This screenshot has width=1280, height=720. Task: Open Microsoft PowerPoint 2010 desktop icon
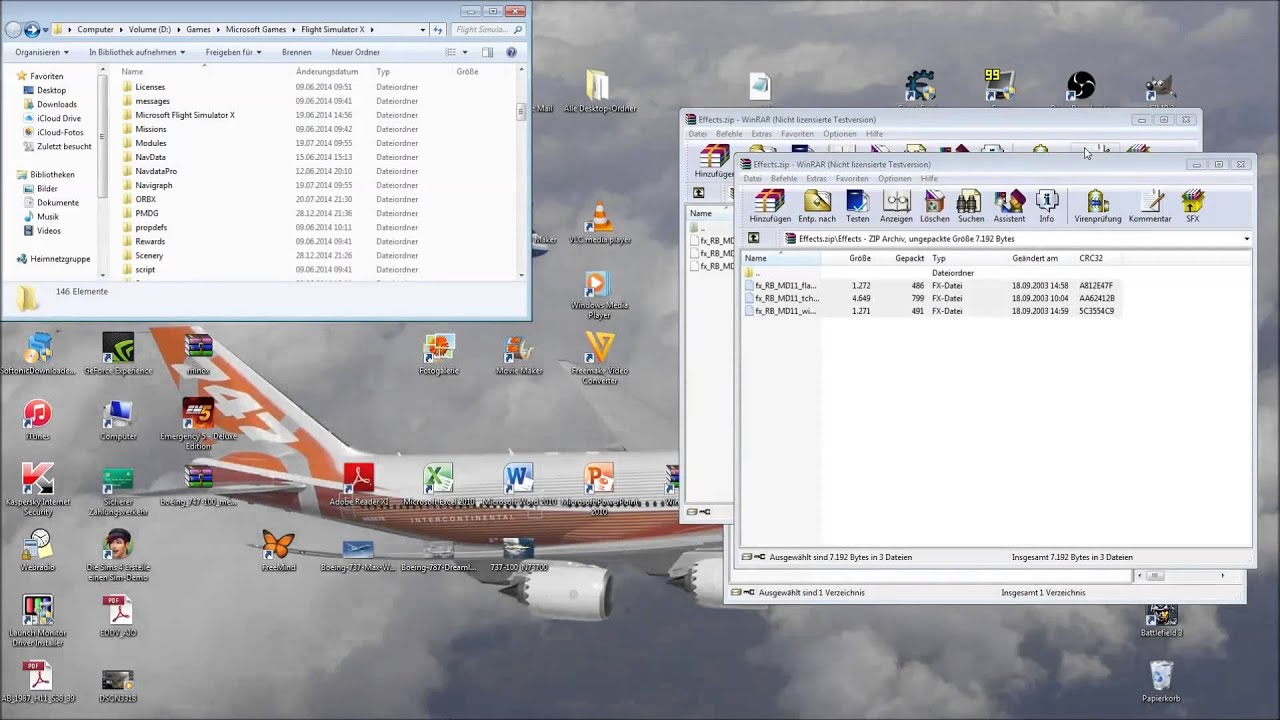click(599, 489)
